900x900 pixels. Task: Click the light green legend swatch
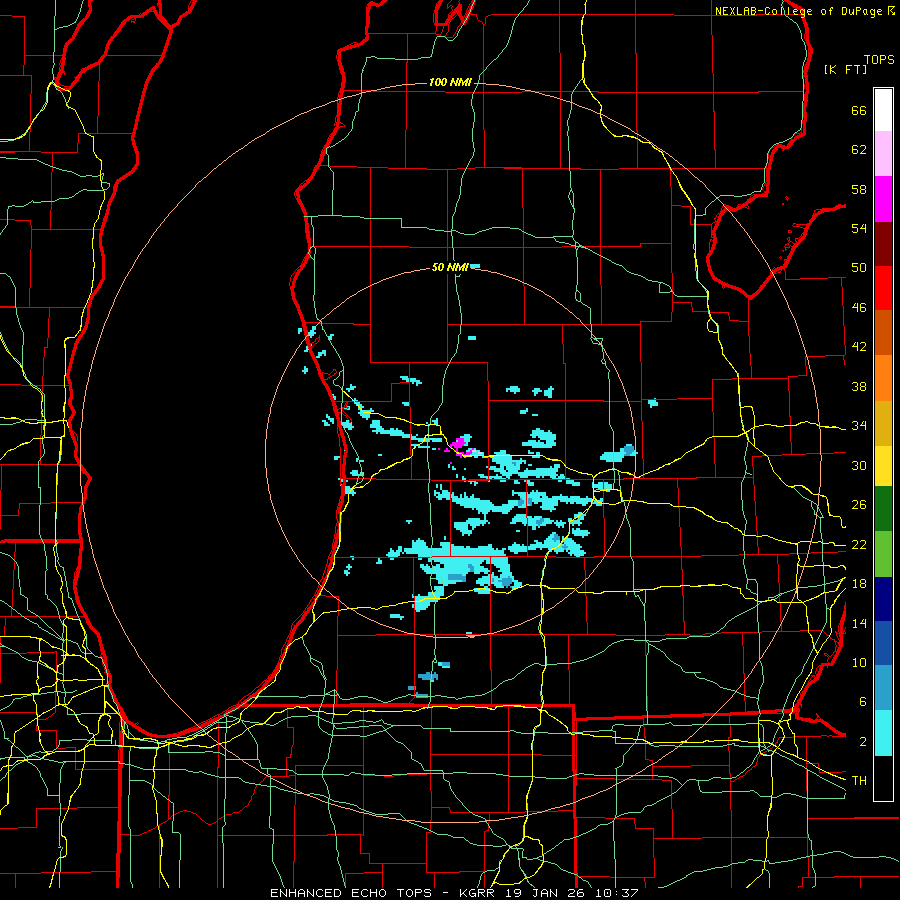pos(883,553)
